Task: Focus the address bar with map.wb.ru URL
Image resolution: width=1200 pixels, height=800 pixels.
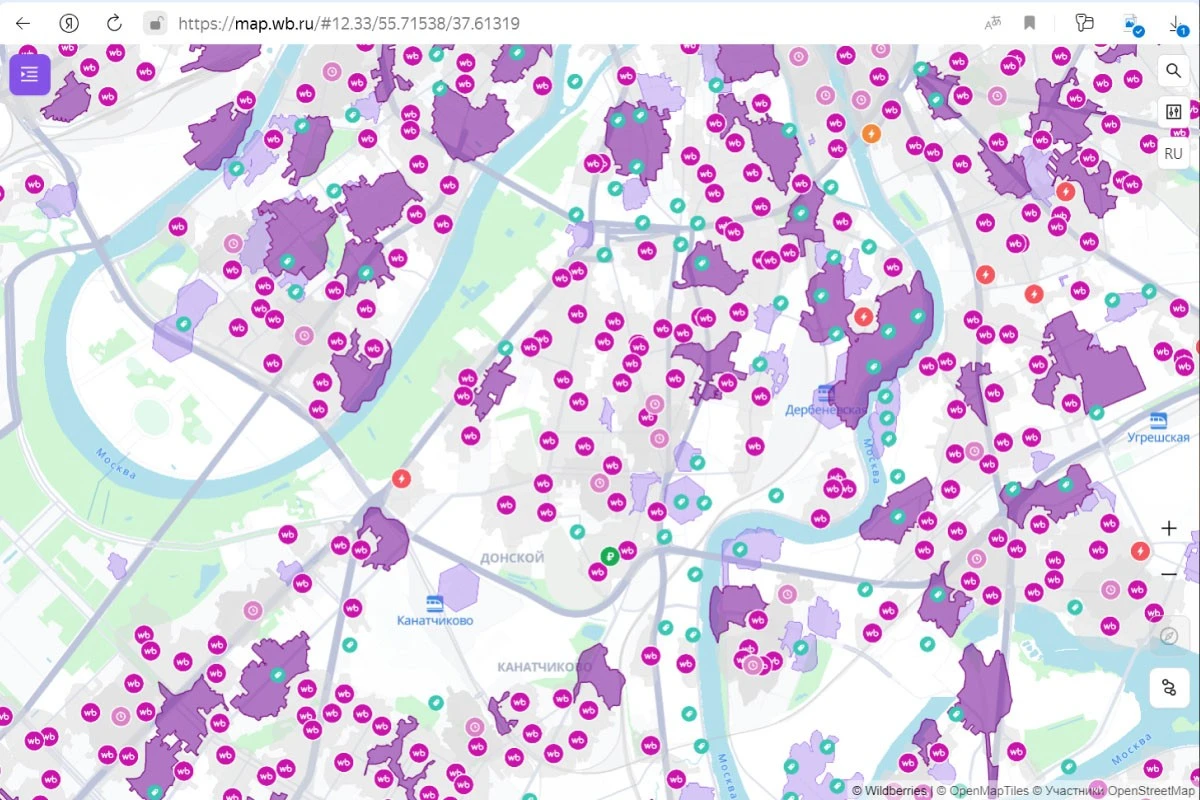Action: coord(560,23)
